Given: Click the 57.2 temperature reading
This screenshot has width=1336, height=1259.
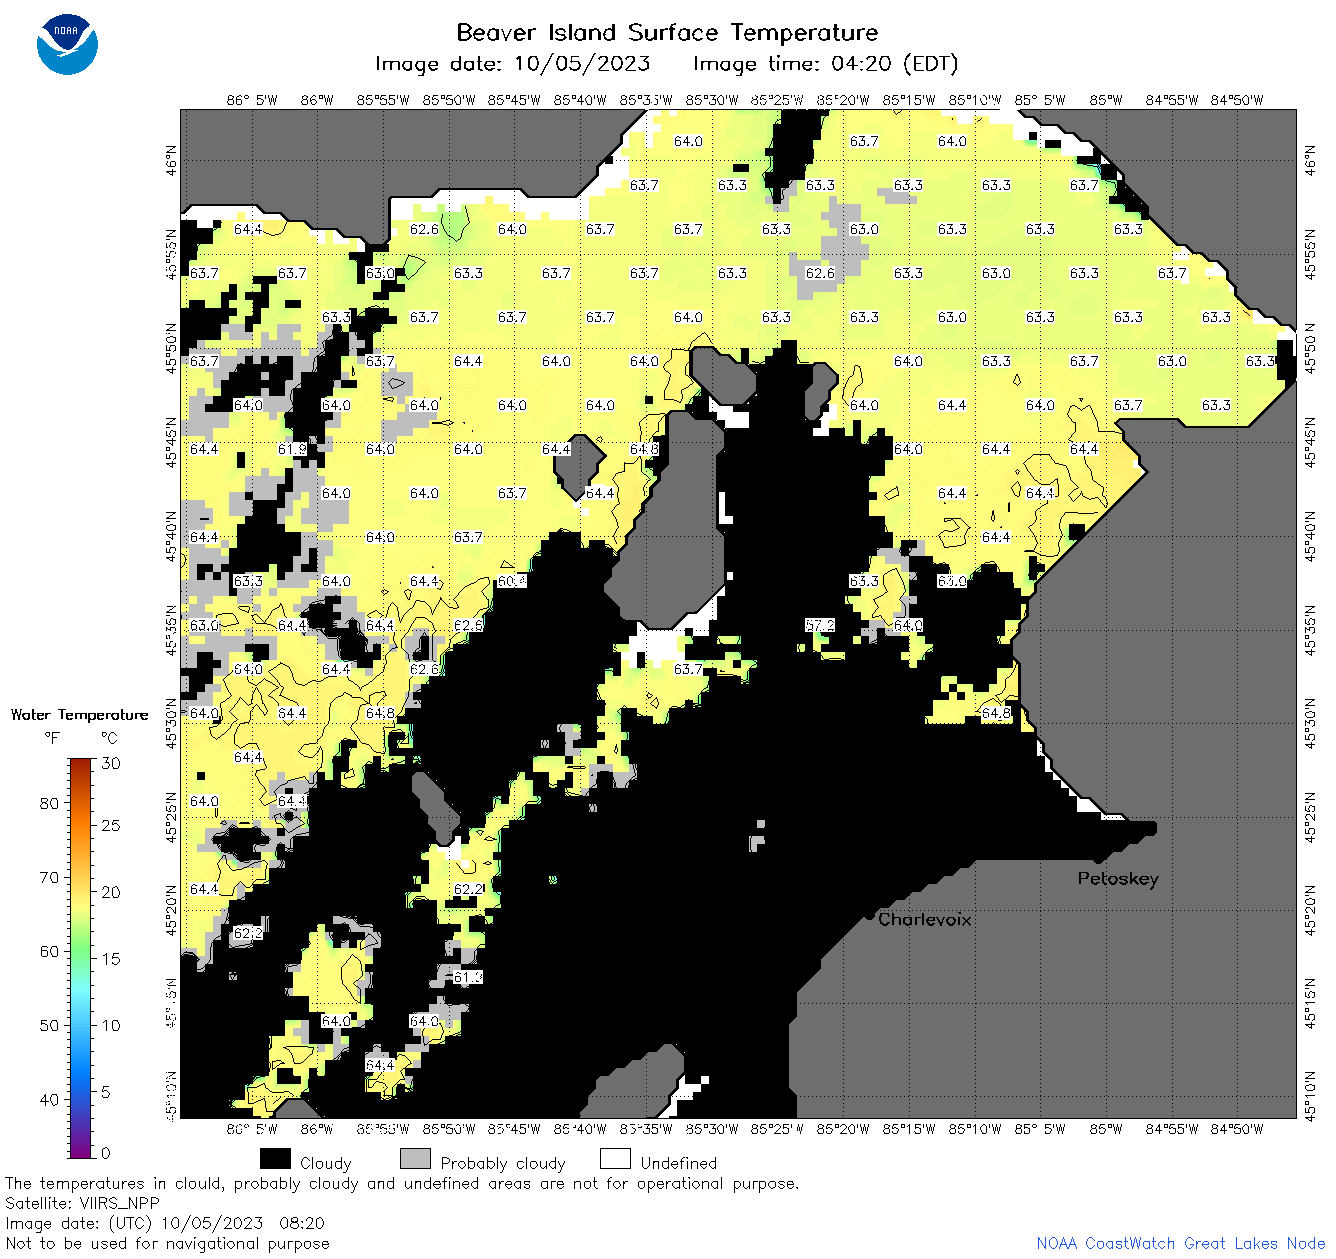Looking at the screenshot, I should (820, 625).
